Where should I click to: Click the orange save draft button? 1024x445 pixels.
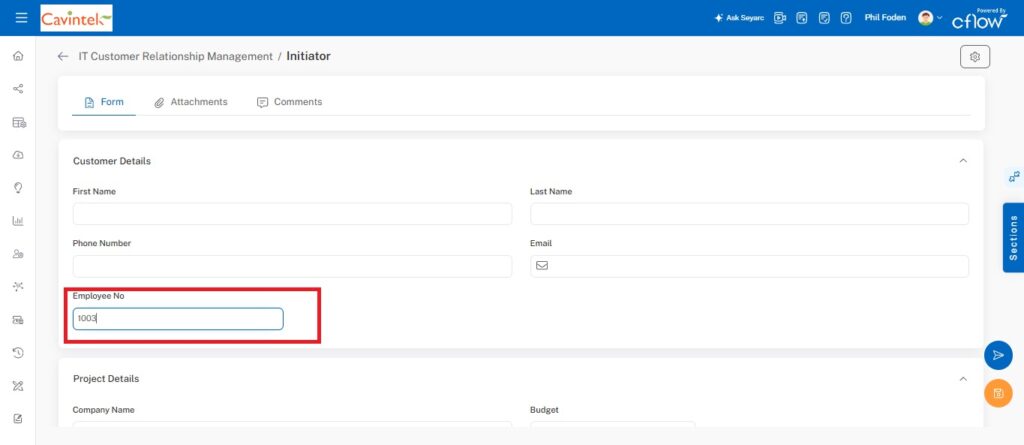click(x=998, y=393)
